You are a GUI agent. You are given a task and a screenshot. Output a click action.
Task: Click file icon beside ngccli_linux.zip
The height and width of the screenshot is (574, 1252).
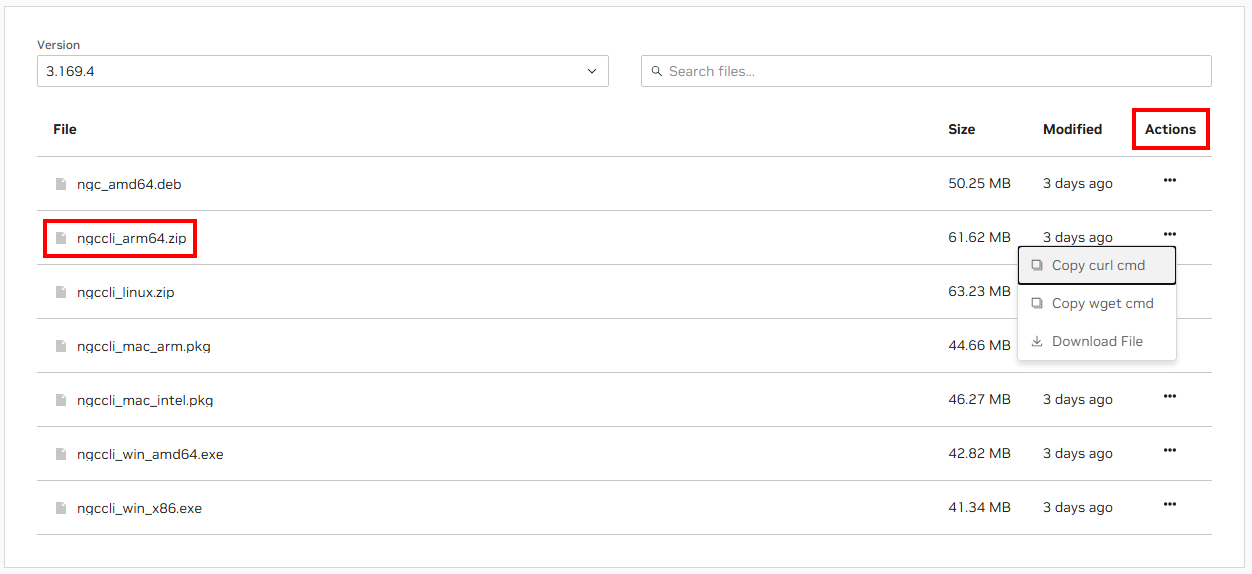pyautogui.click(x=61, y=292)
